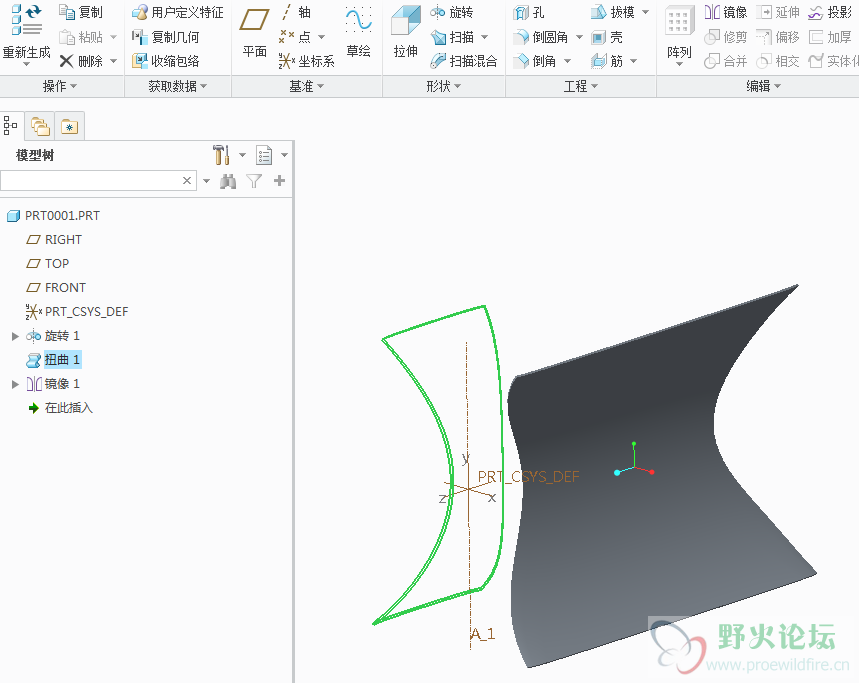
Task: Click the plus icon beside the tree filter
Action: 279,180
